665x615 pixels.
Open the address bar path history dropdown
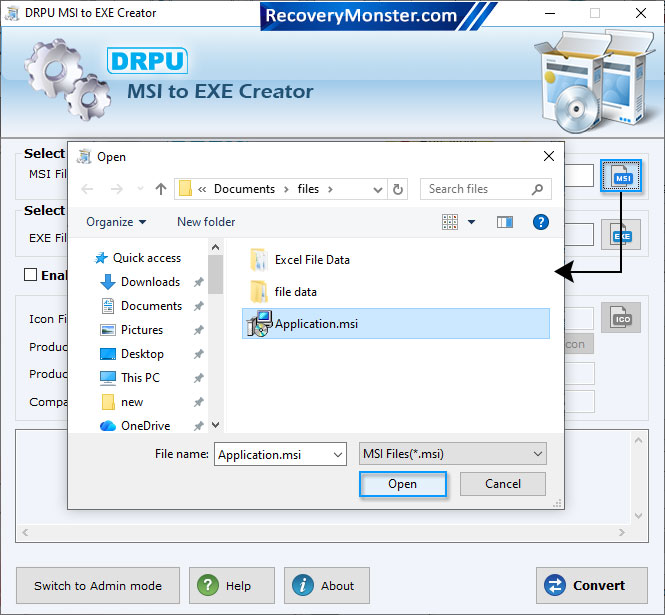[377, 189]
